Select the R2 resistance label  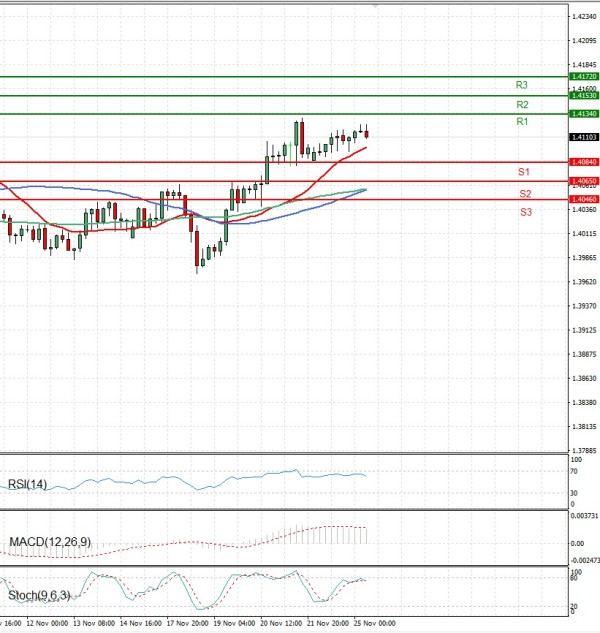tap(522, 104)
